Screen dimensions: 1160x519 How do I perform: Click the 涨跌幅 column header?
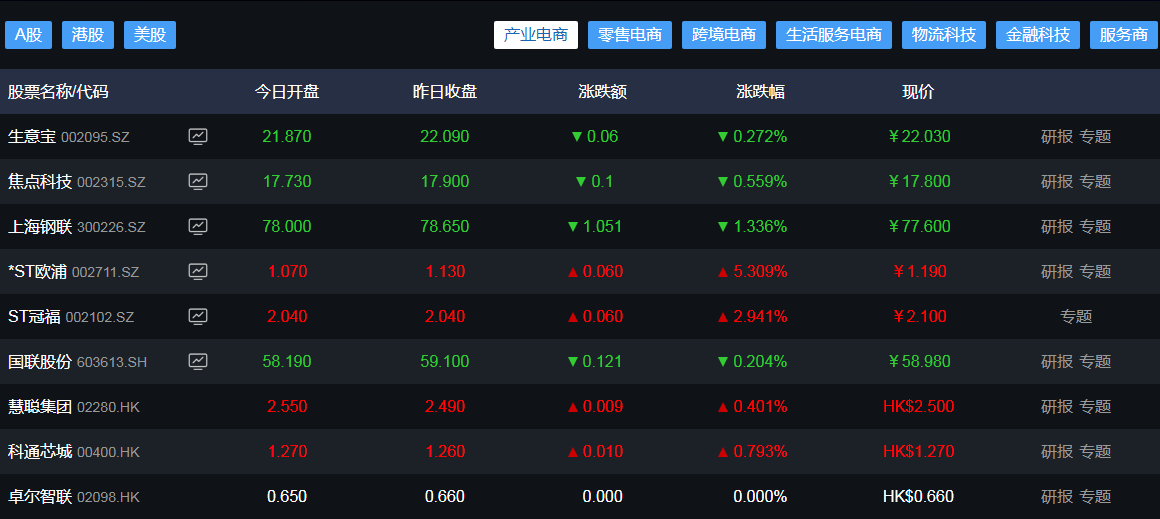click(x=761, y=92)
